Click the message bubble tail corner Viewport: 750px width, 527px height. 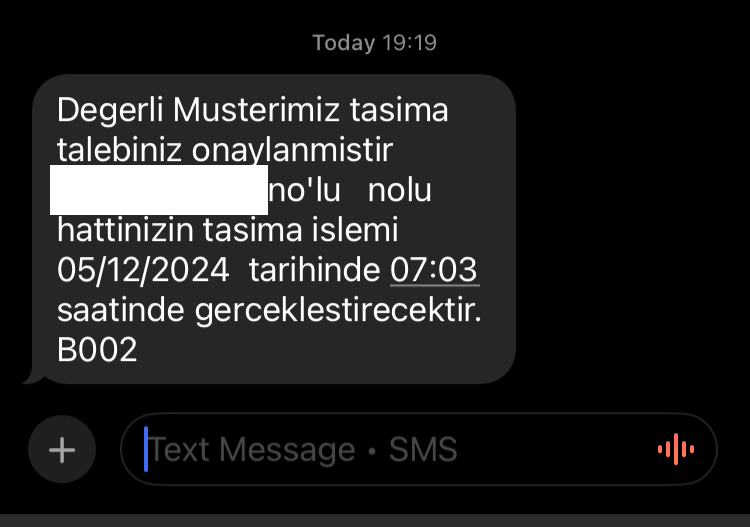coord(34,376)
